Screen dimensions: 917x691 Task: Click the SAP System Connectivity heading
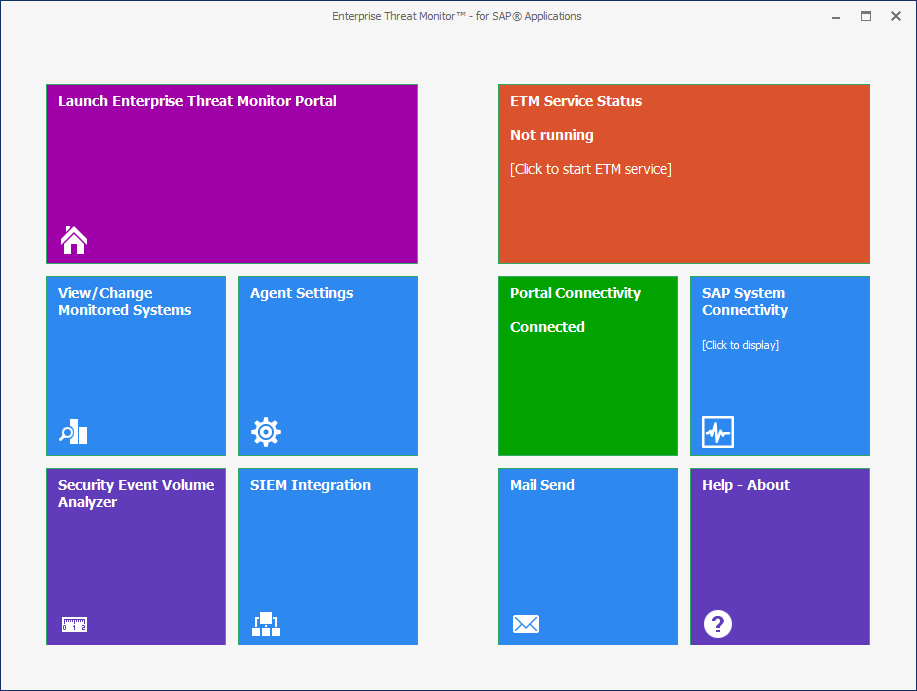[745, 301]
